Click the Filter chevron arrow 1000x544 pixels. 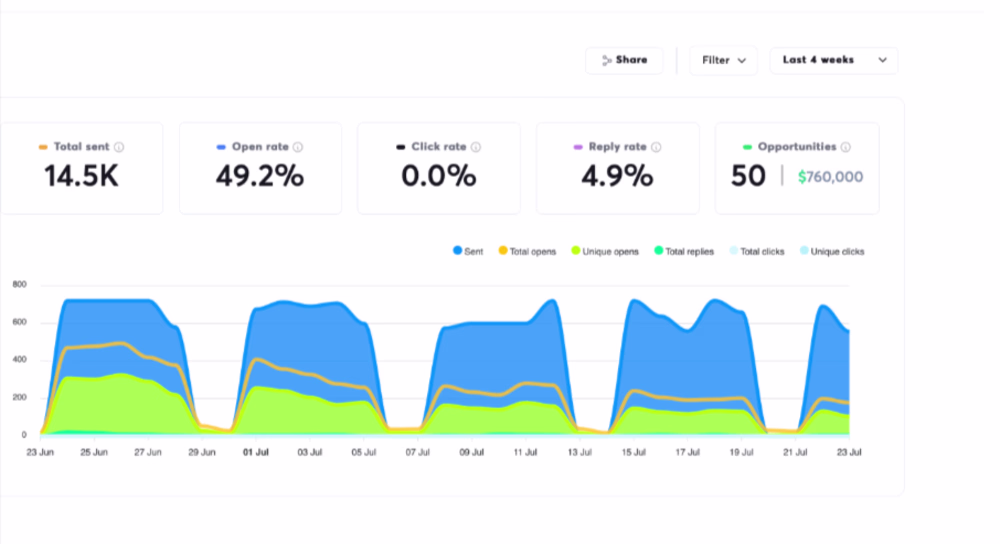click(742, 61)
